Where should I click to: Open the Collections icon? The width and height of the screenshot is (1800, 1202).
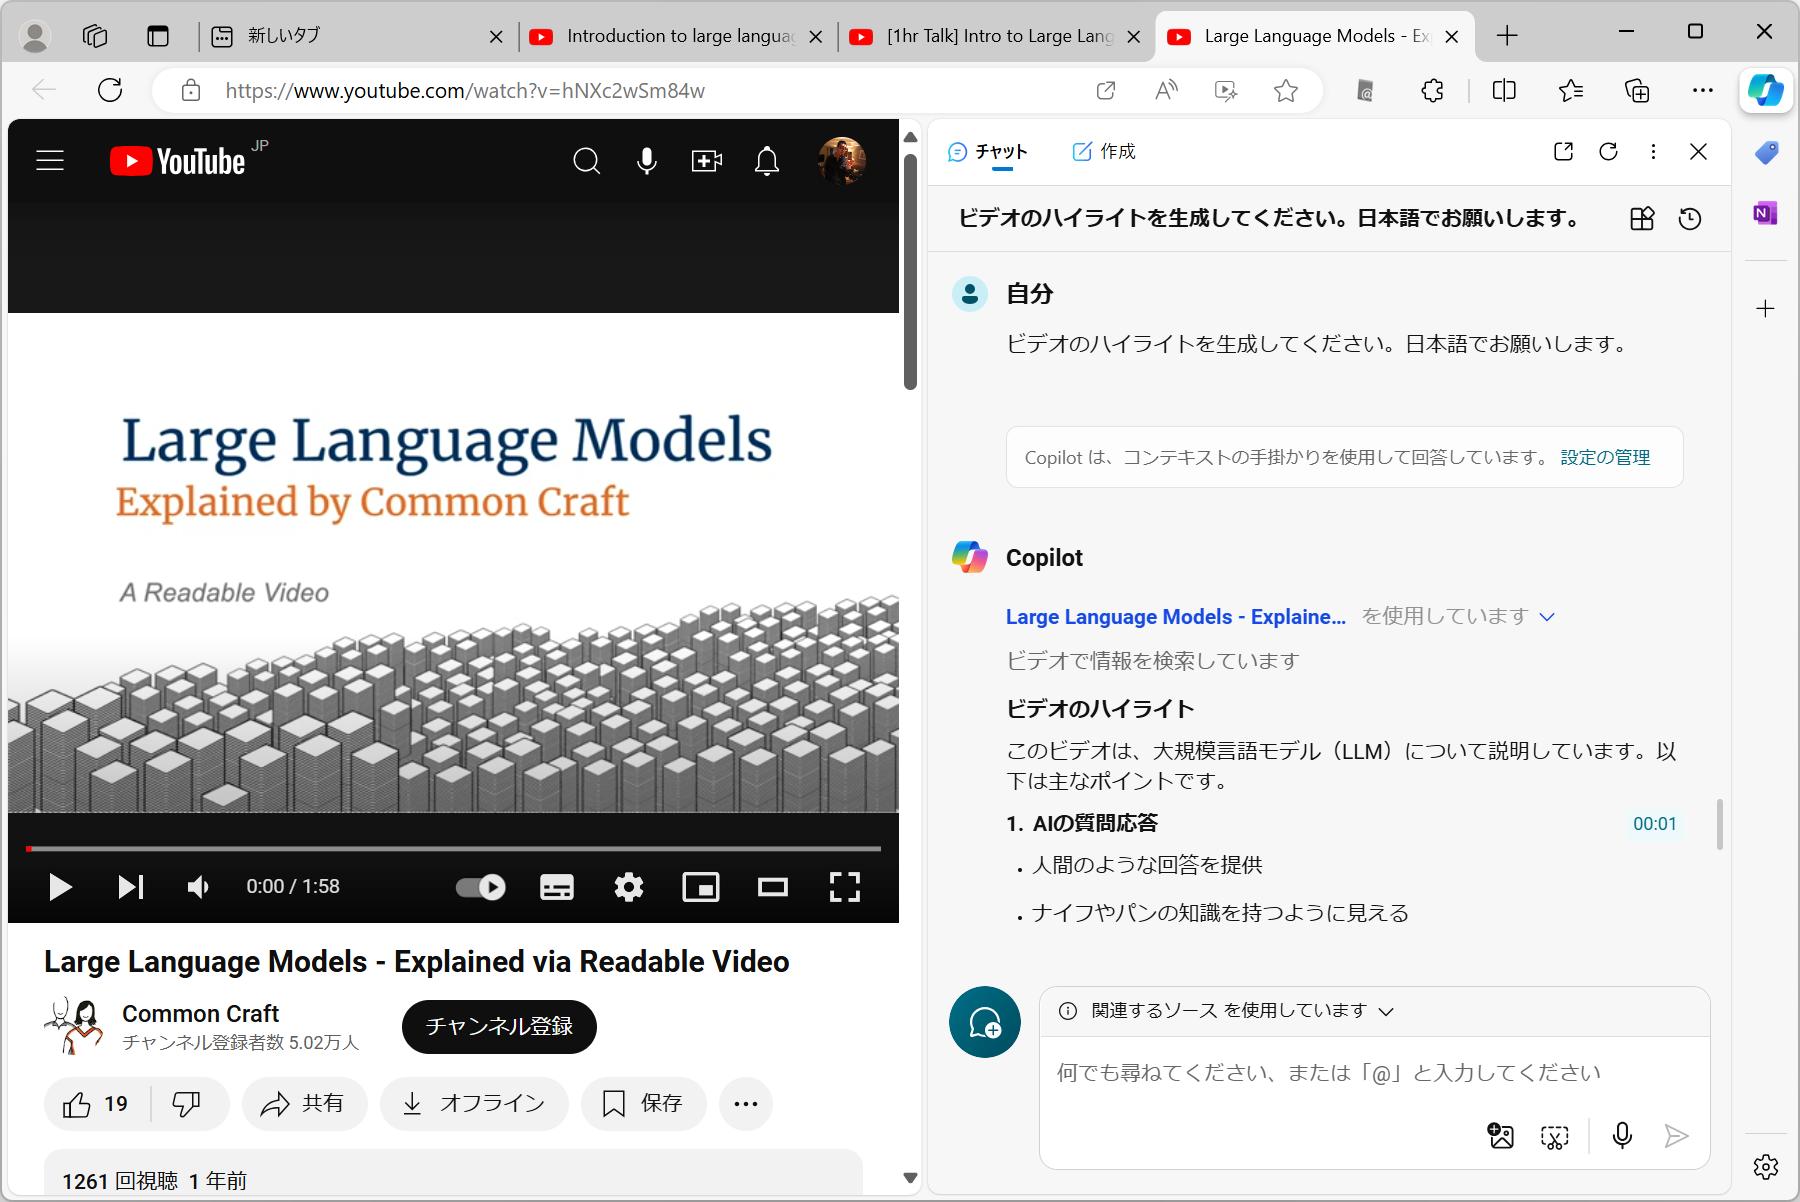pos(1637,91)
